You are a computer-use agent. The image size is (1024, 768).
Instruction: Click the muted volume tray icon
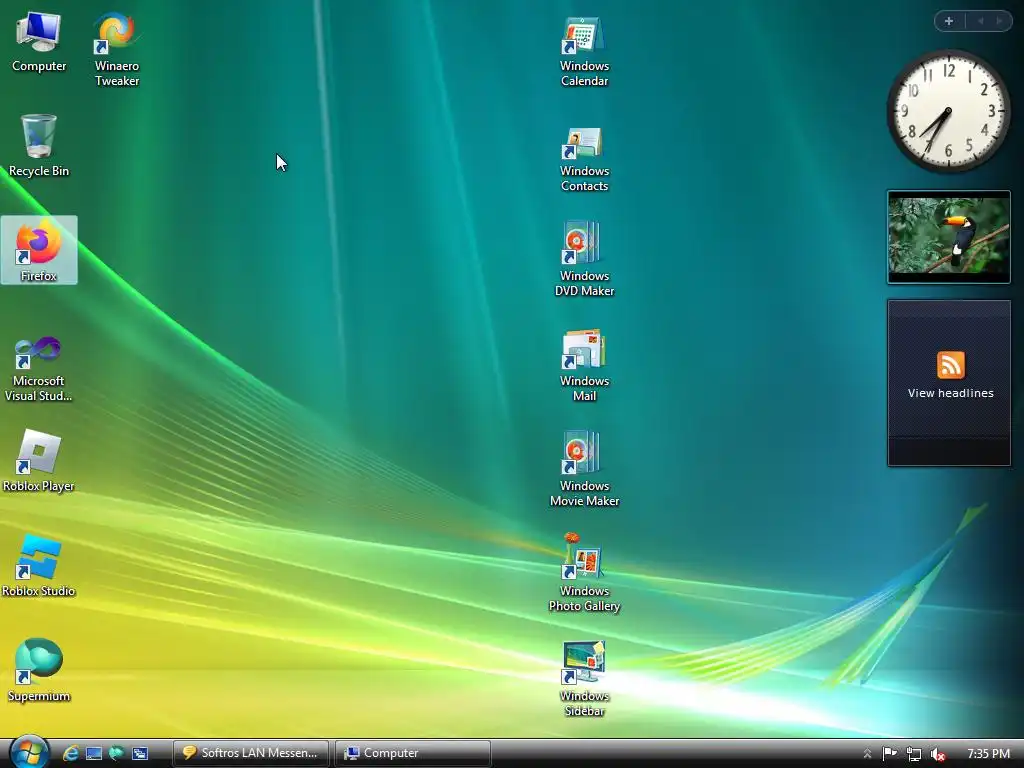pyautogui.click(x=938, y=754)
